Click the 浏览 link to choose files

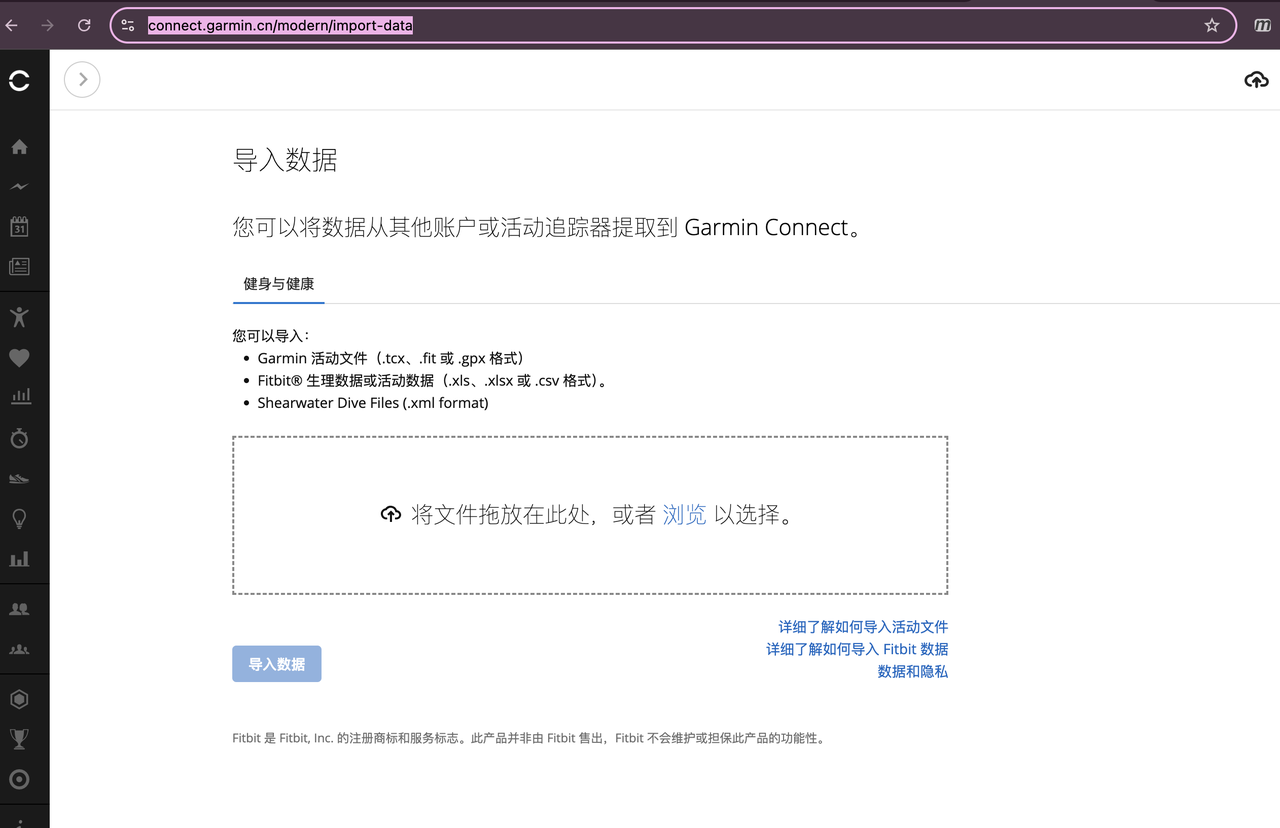pos(685,515)
